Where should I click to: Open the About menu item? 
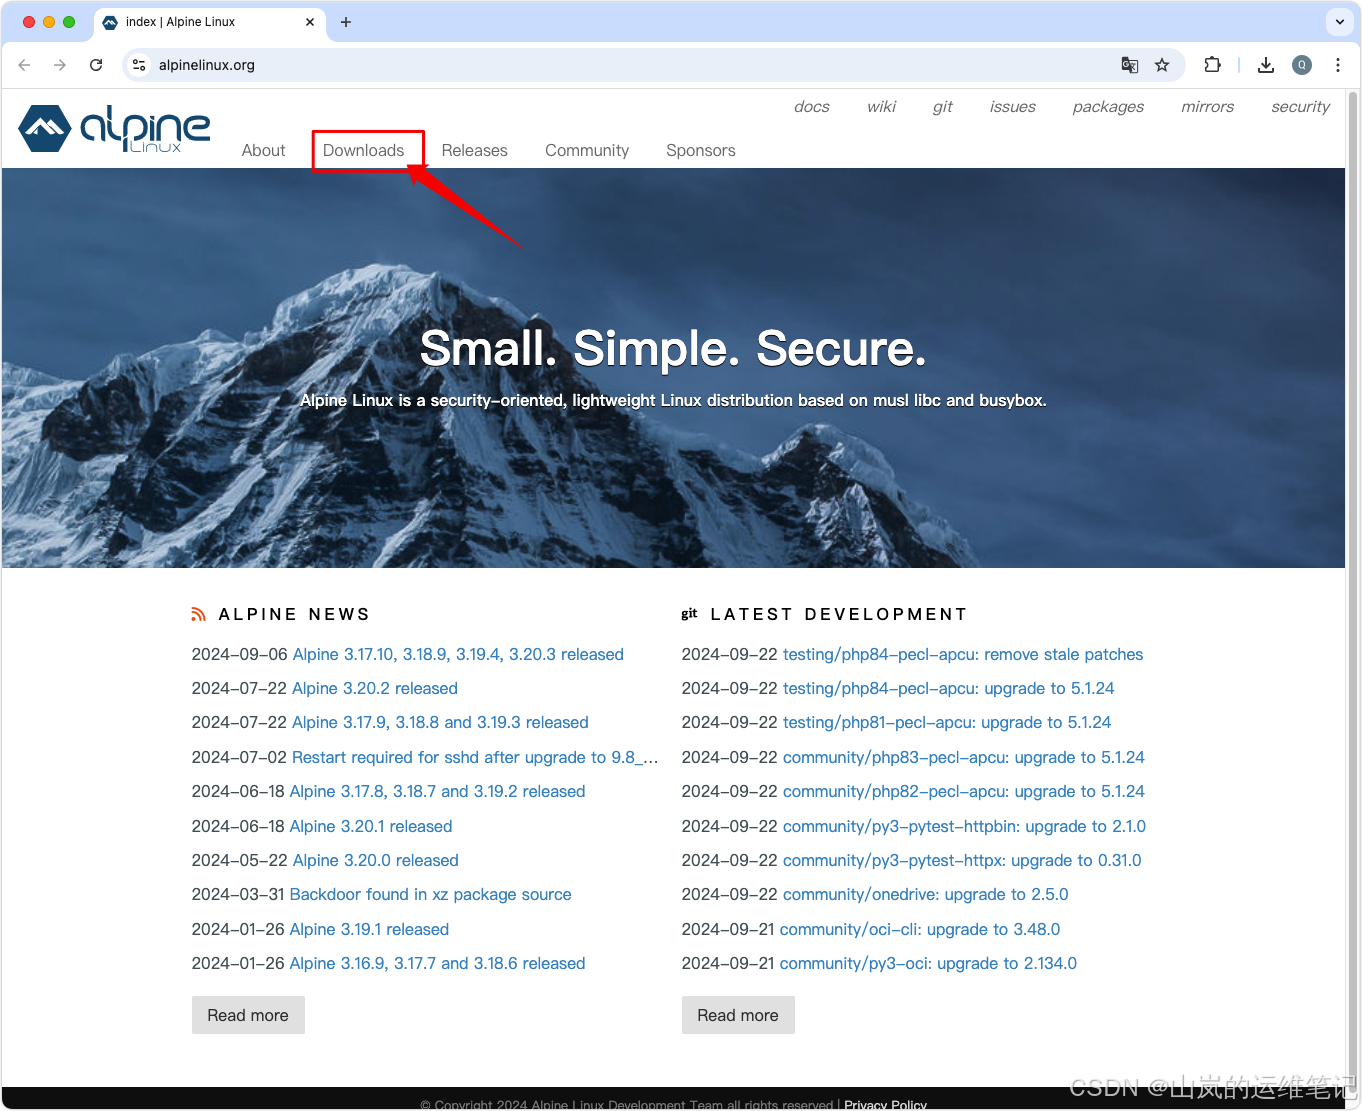tap(264, 150)
